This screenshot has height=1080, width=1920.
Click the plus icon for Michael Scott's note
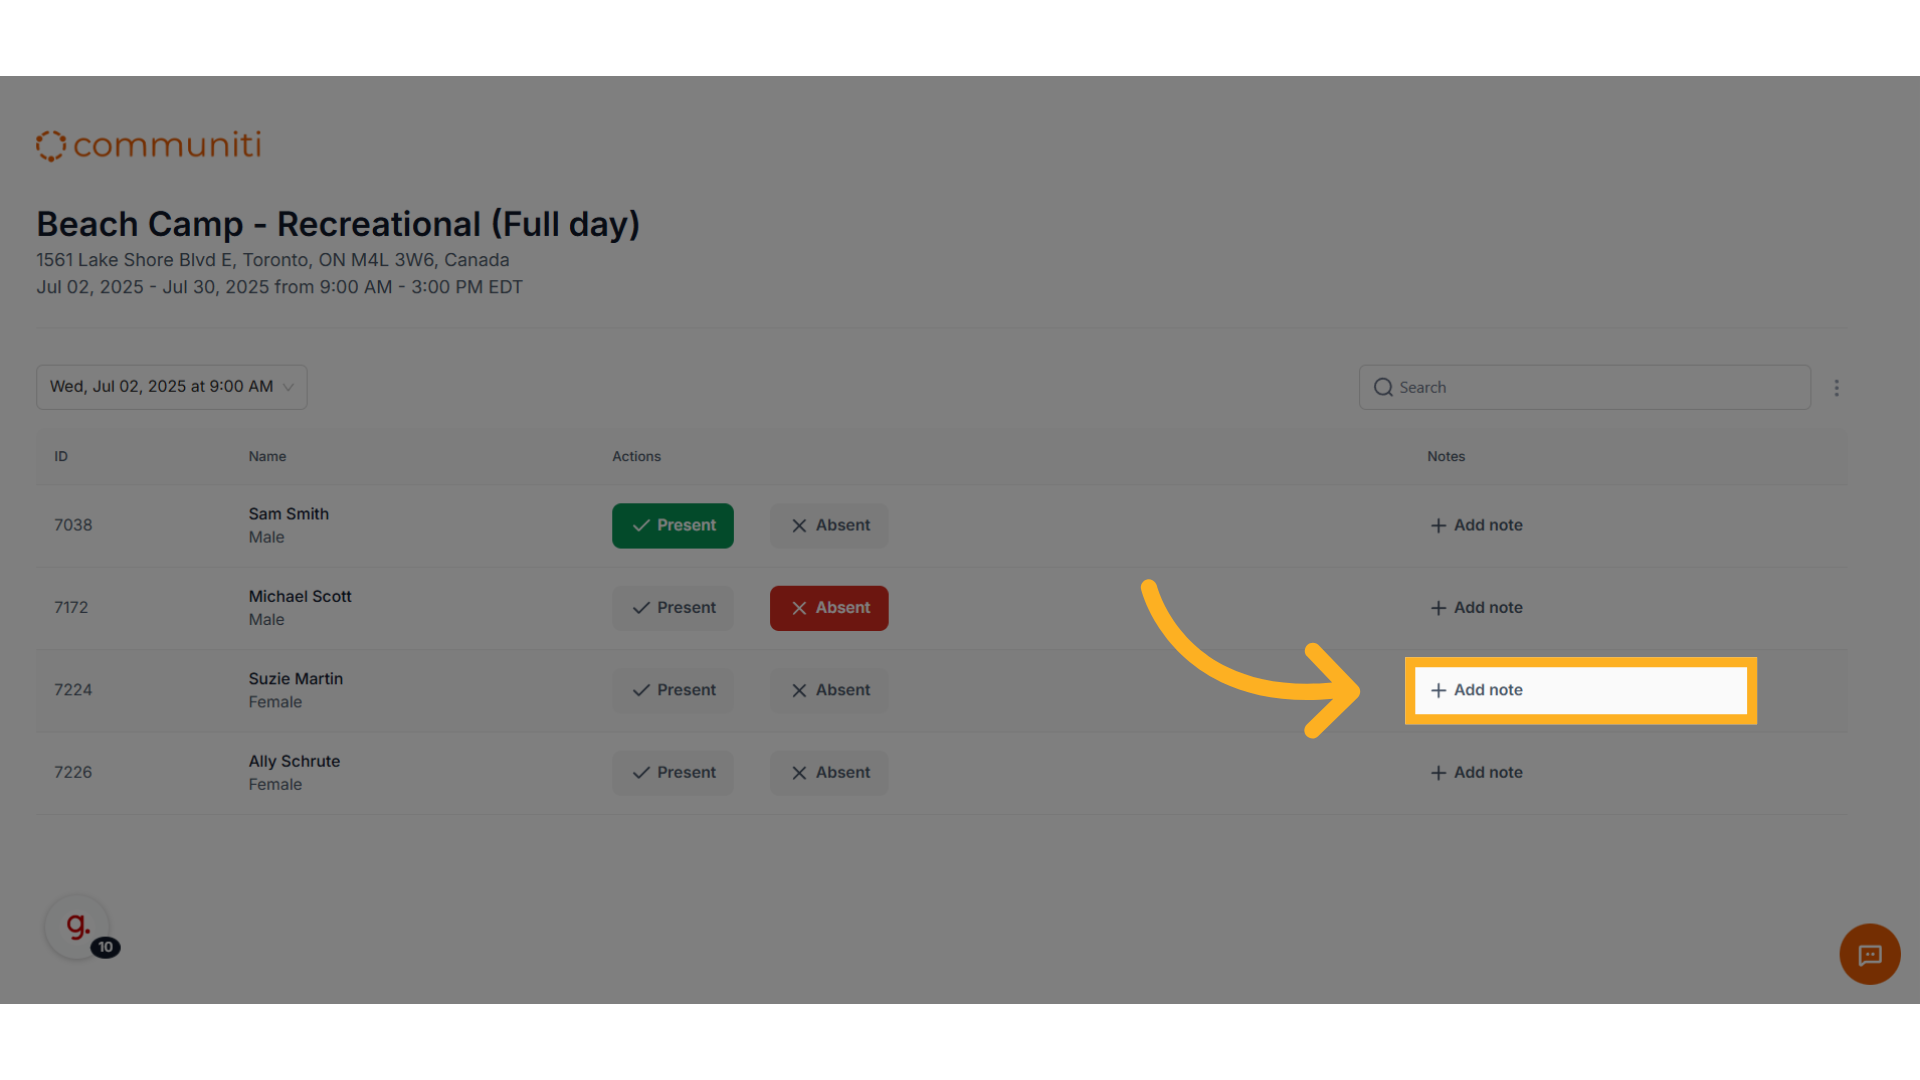[x=1438, y=608]
